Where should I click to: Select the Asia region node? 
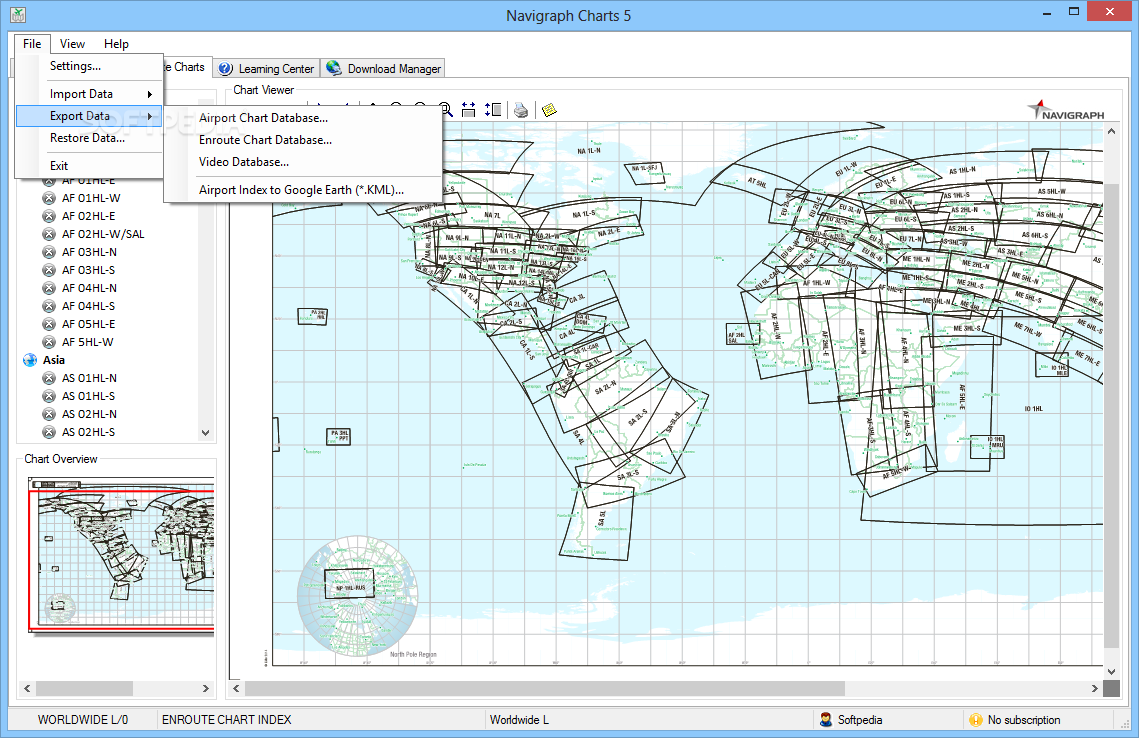pos(54,360)
